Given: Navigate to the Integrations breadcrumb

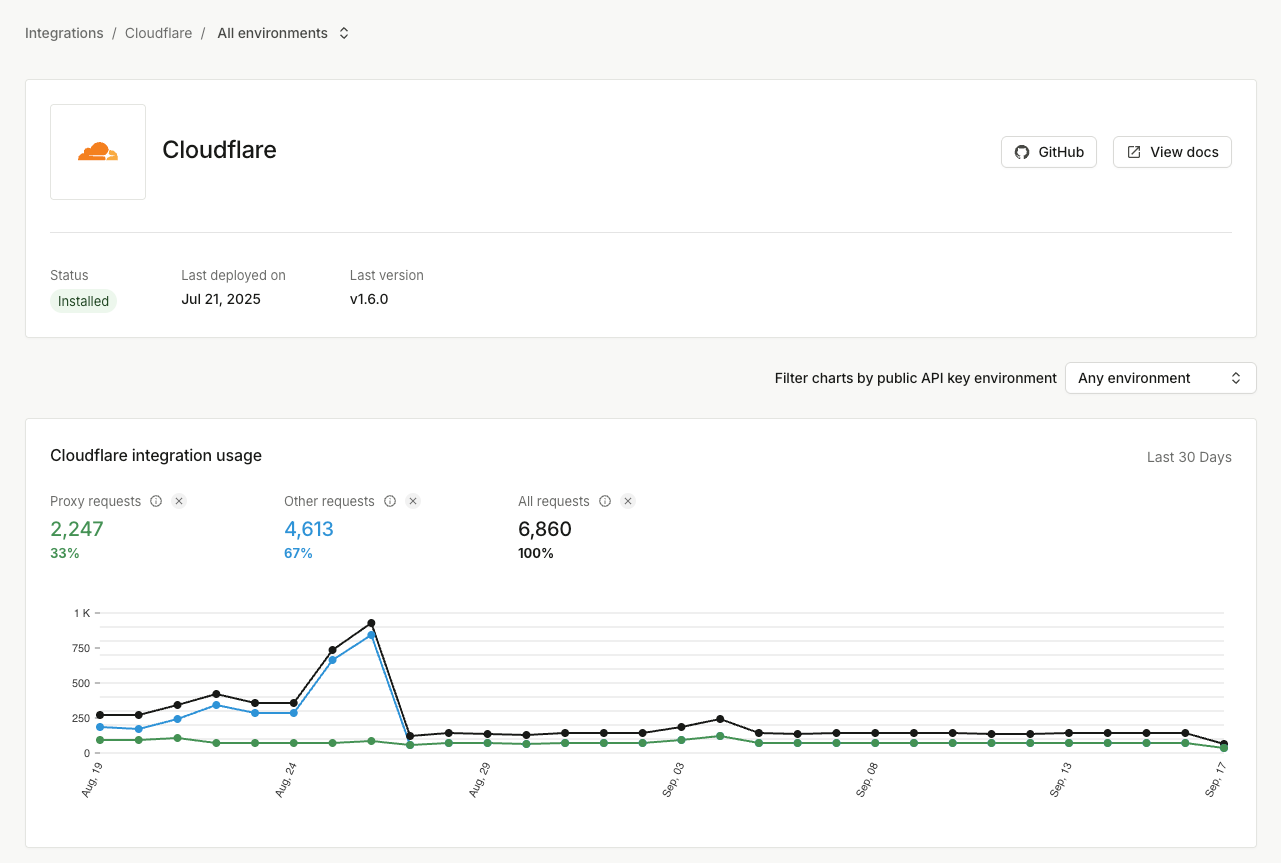Looking at the screenshot, I should [x=63, y=32].
